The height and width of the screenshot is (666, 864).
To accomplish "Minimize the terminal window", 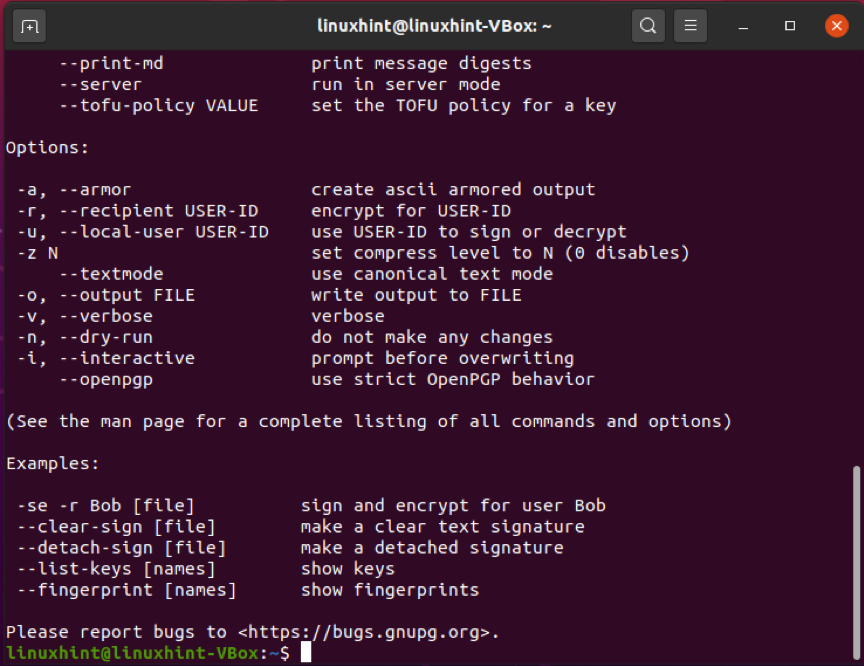I will point(743,26).
